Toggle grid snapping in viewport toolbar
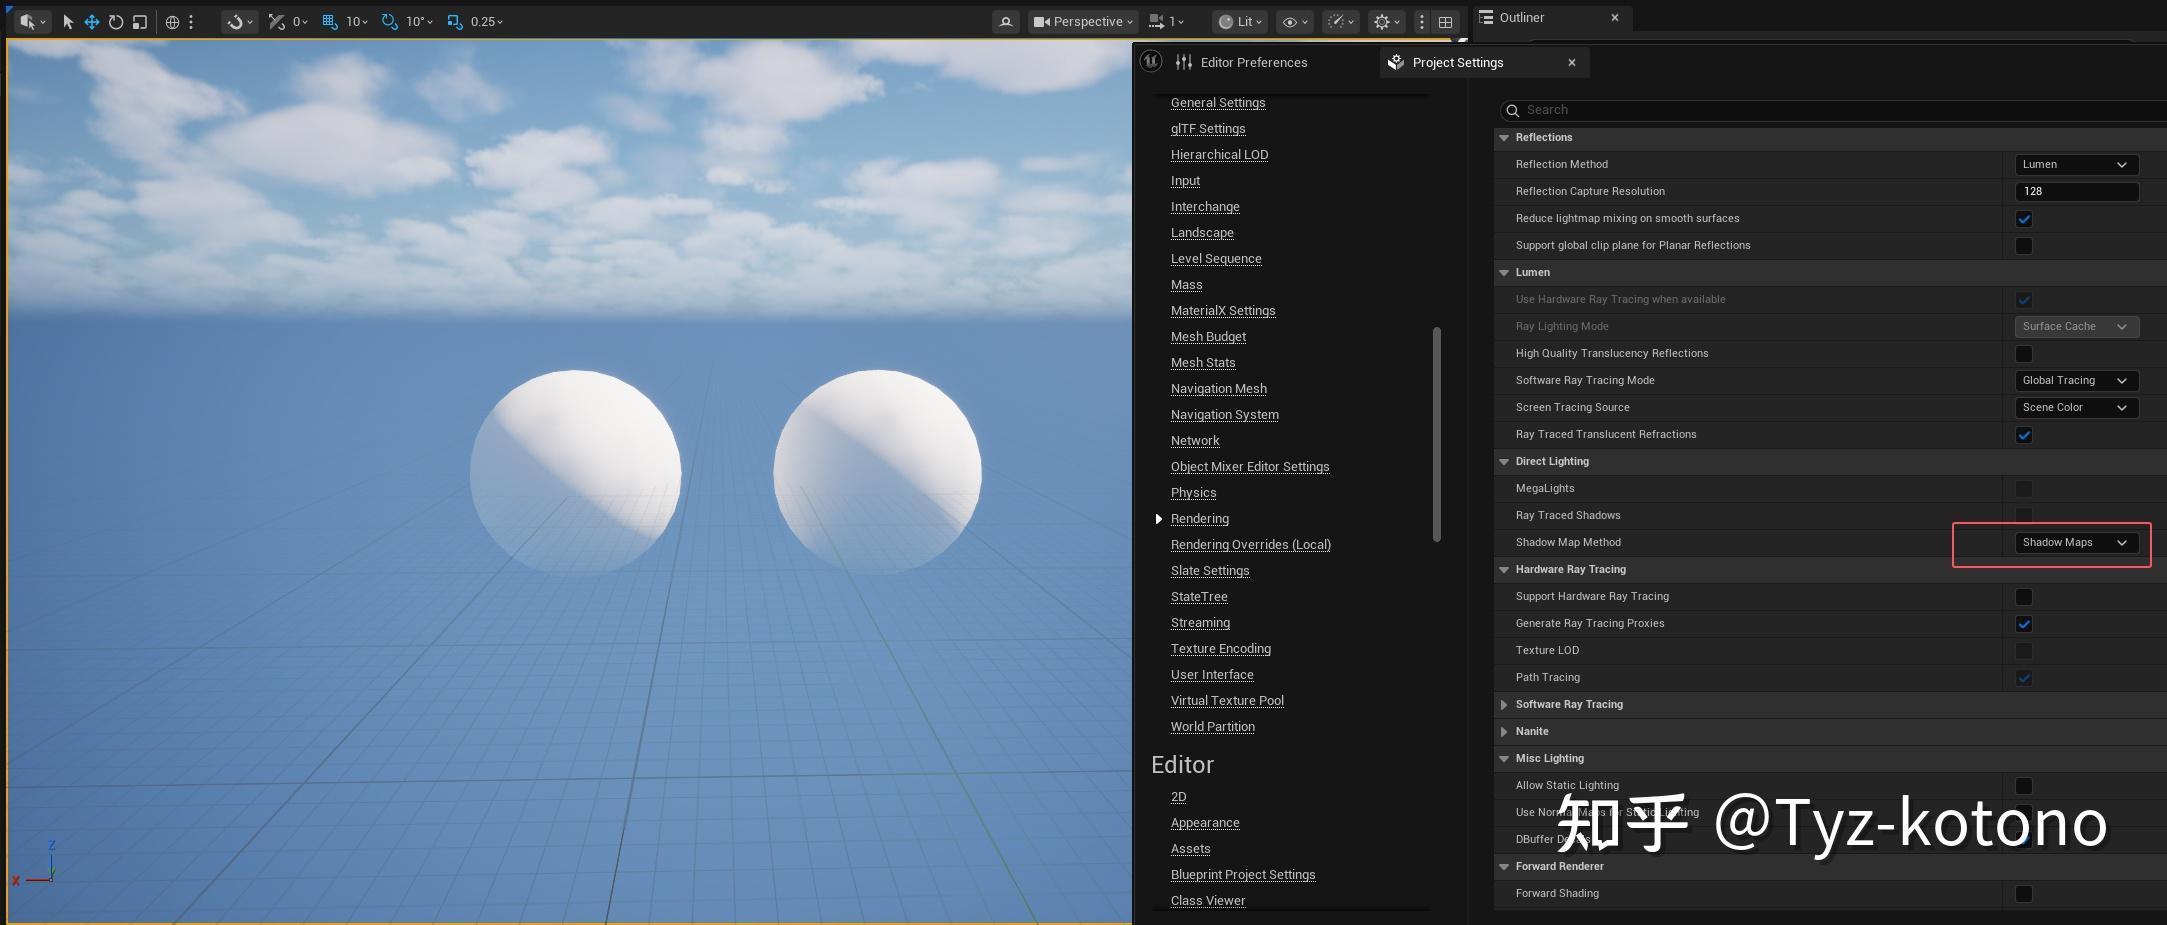 pos(327,21)
